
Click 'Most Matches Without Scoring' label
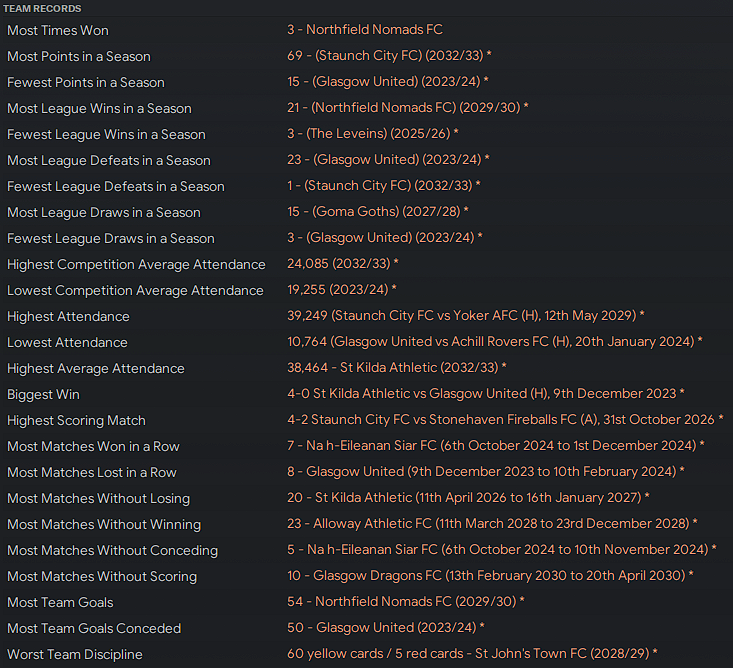coord(102,576)
